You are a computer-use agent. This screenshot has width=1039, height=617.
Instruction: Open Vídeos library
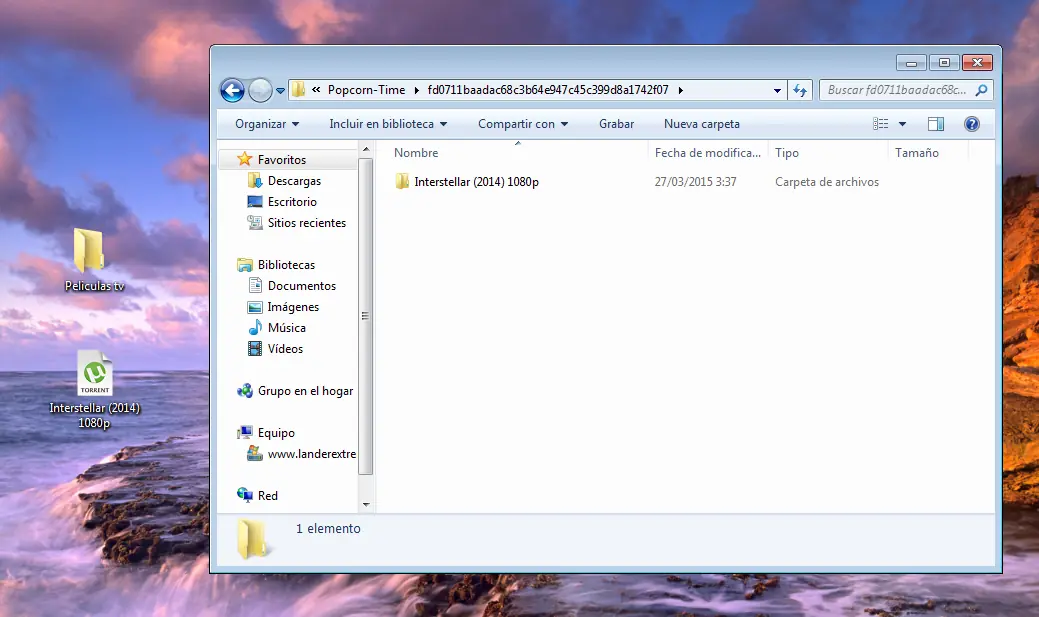pos(285,349)
